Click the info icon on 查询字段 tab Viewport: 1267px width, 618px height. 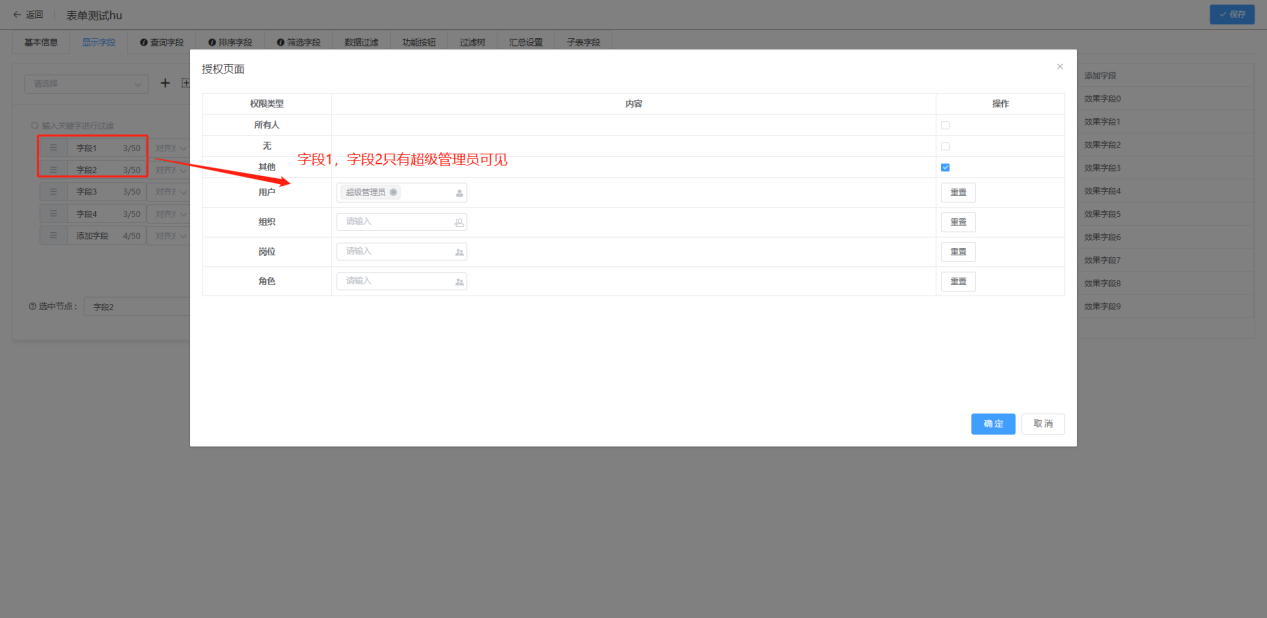[x=144, y=43]
